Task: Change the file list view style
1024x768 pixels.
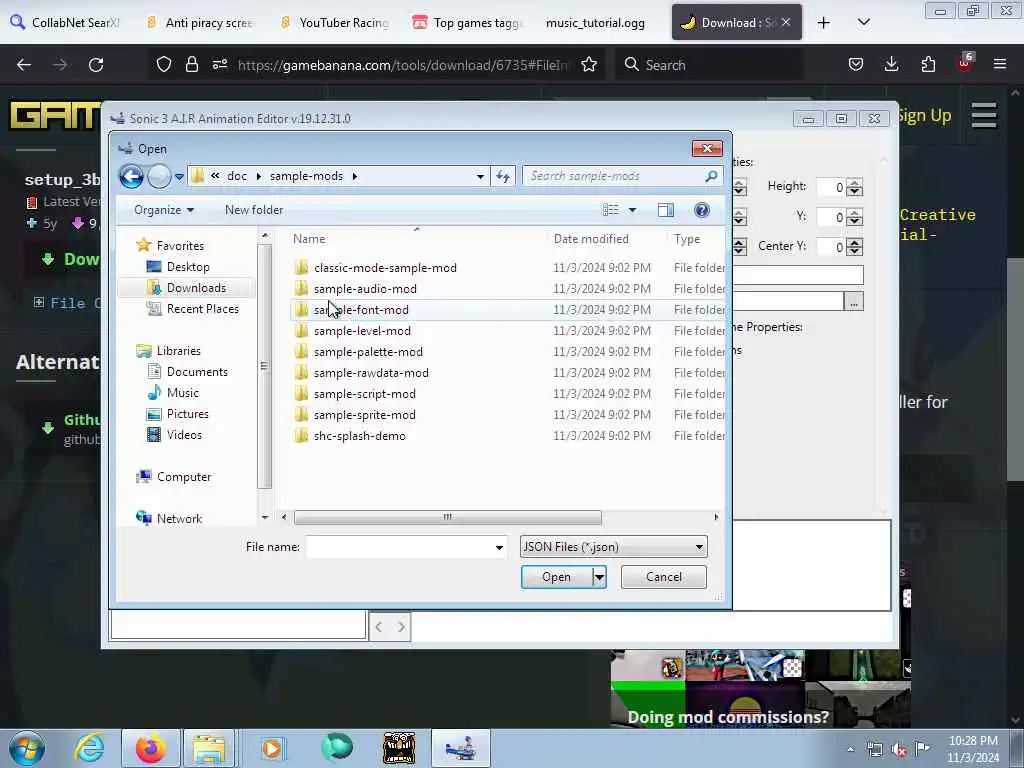Action: click(611, 210)
